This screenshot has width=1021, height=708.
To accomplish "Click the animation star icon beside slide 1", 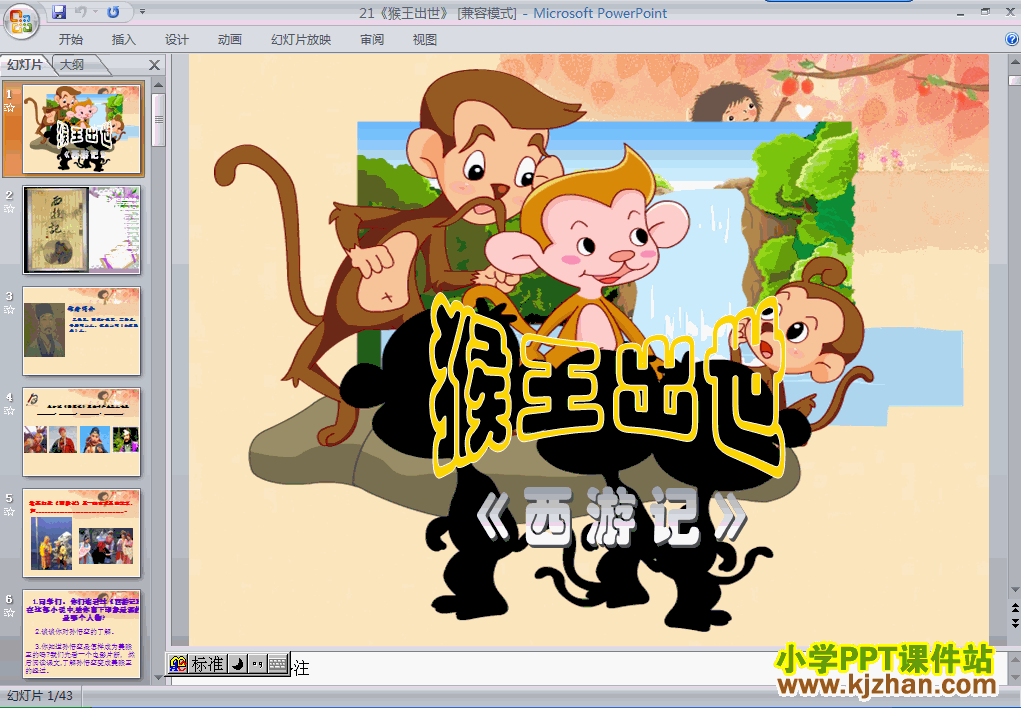I will (9, 107).
